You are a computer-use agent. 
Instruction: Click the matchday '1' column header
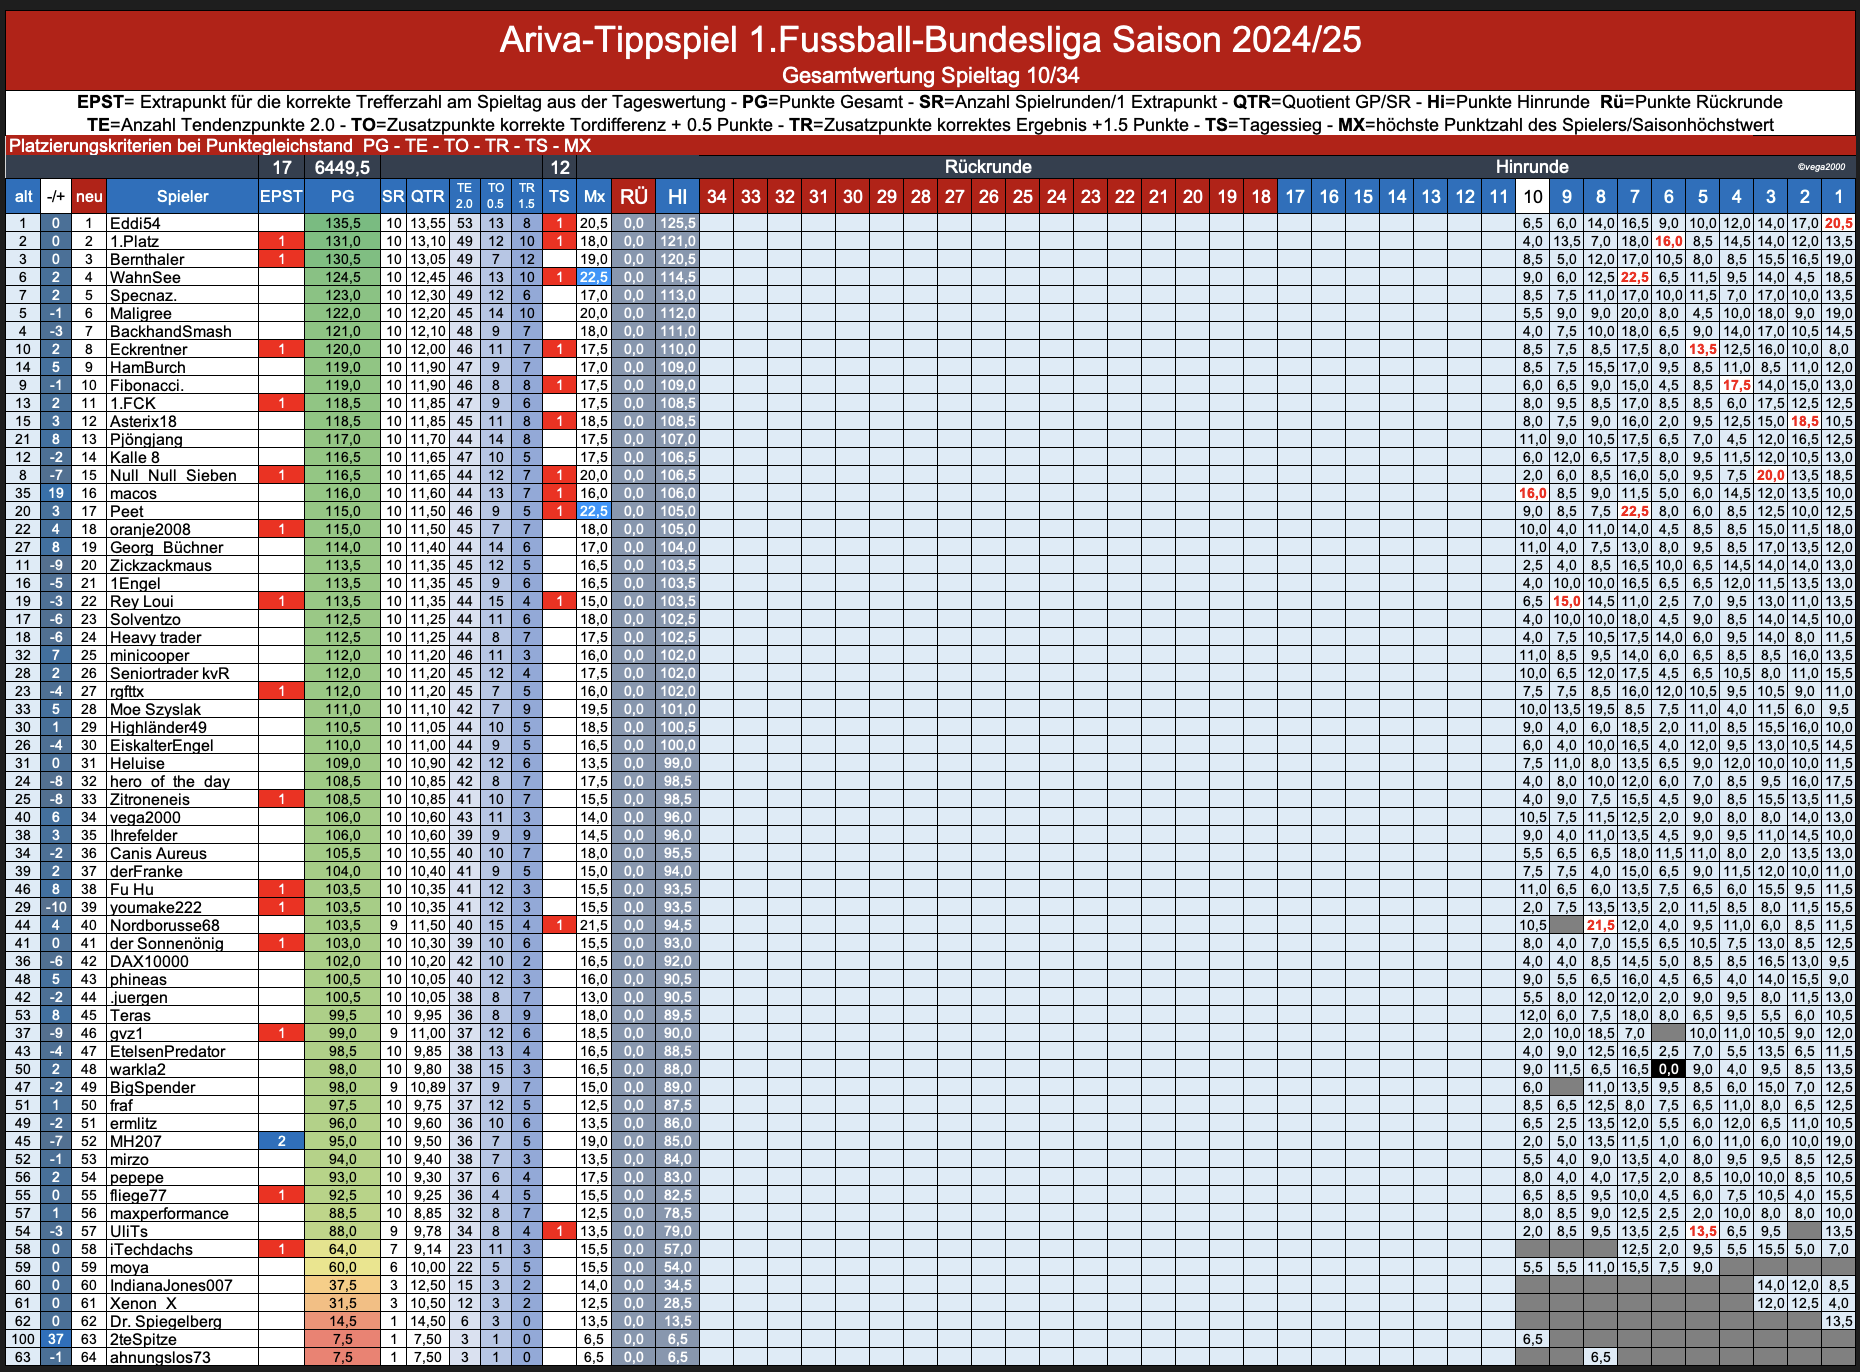click(x=1838, y=196)
